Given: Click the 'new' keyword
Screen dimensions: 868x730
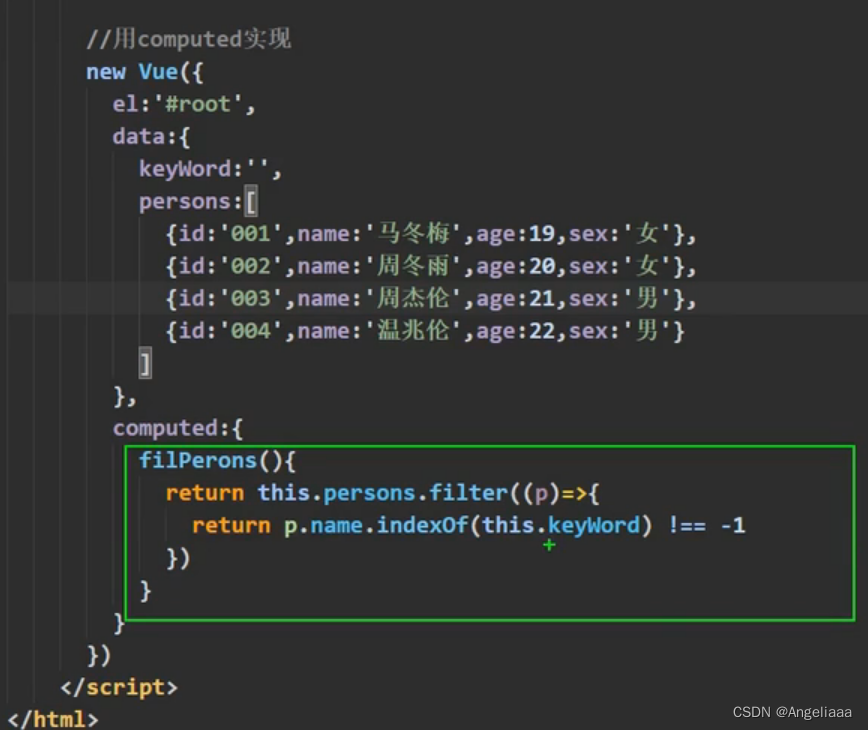Looking at the screenshot, I should coord(106,72).
